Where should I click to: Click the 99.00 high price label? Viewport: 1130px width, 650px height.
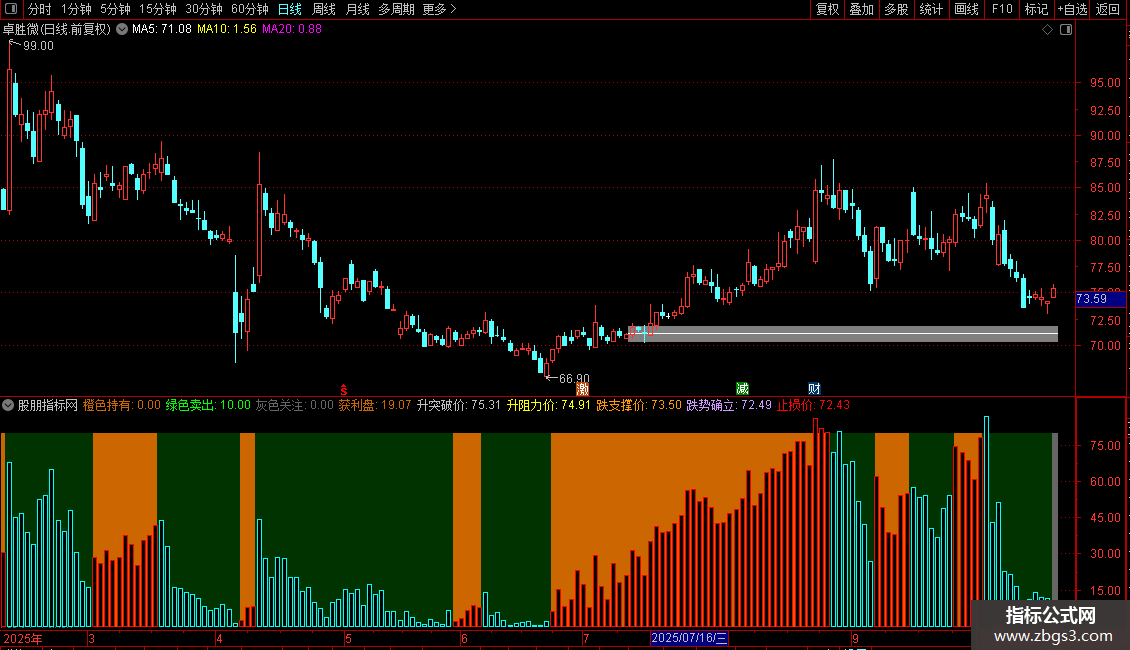tap(38, 46)
